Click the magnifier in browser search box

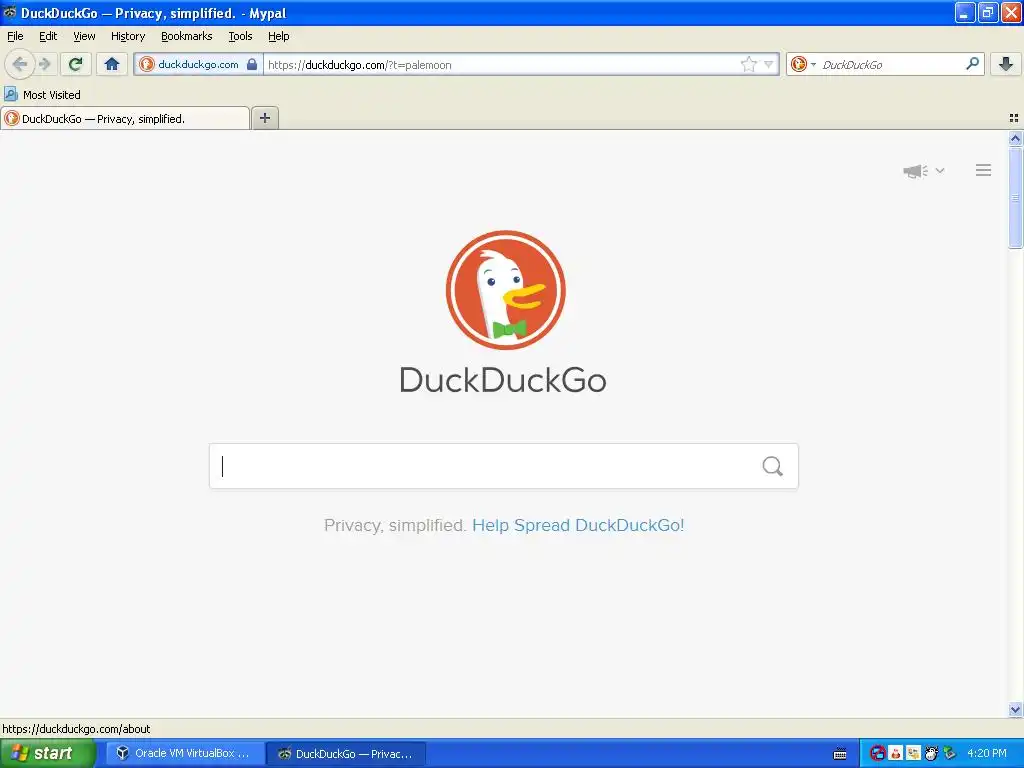[972, 64]
